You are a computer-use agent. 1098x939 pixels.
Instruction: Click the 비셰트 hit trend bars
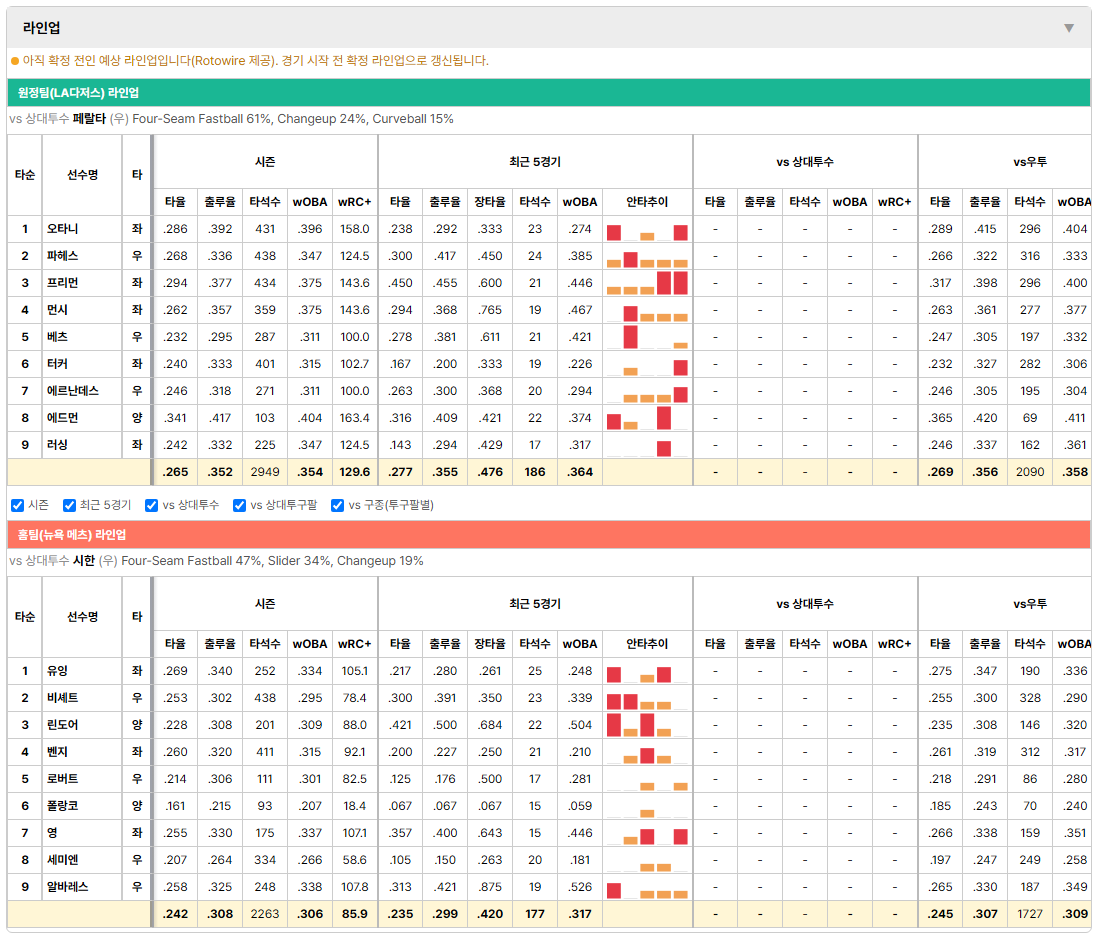(x=647, y=698)
